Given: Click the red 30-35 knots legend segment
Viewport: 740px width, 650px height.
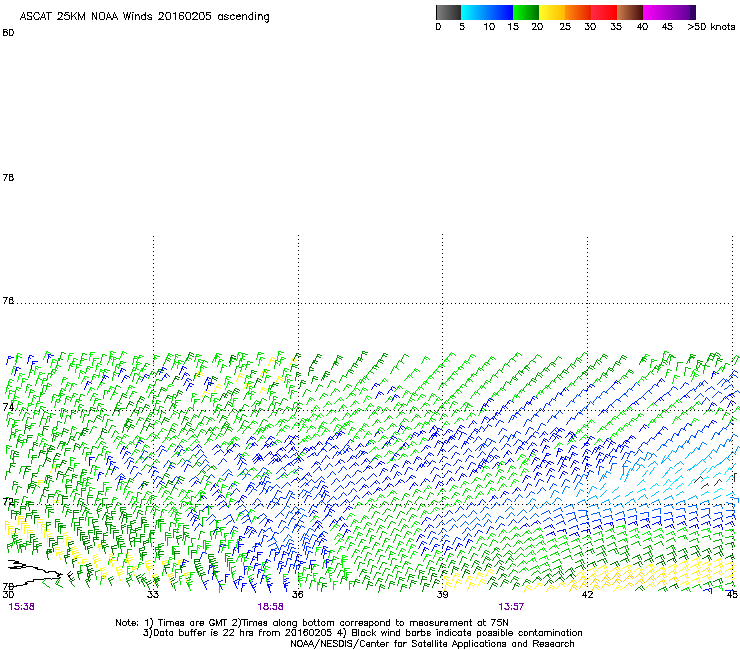Looking at the screenshot, I should point(604,12).
